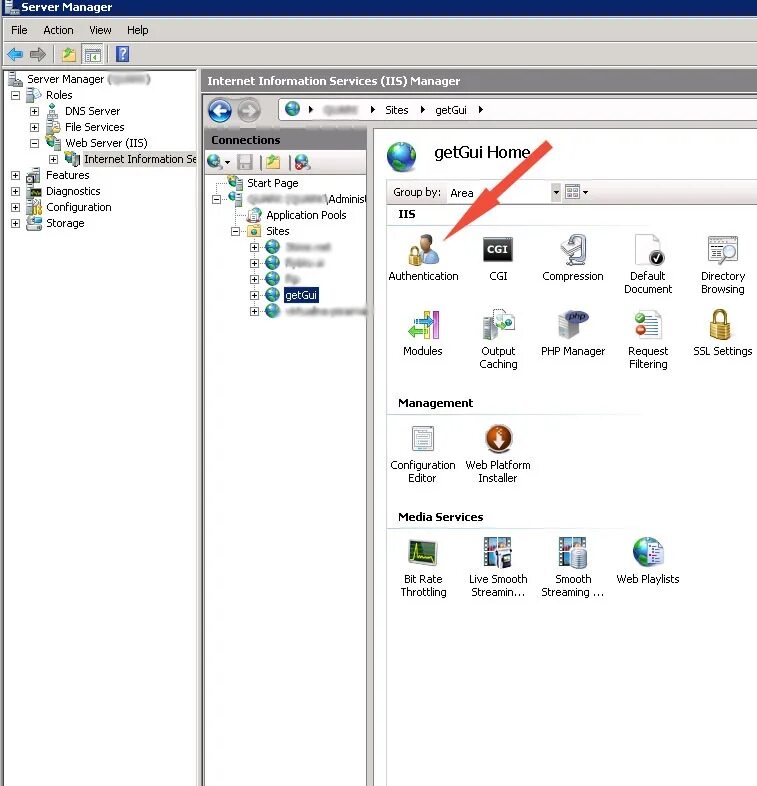Image resolution: width=757 pixels, height=786 pixels.
Task: Expand the Features node
Action: 16,175
